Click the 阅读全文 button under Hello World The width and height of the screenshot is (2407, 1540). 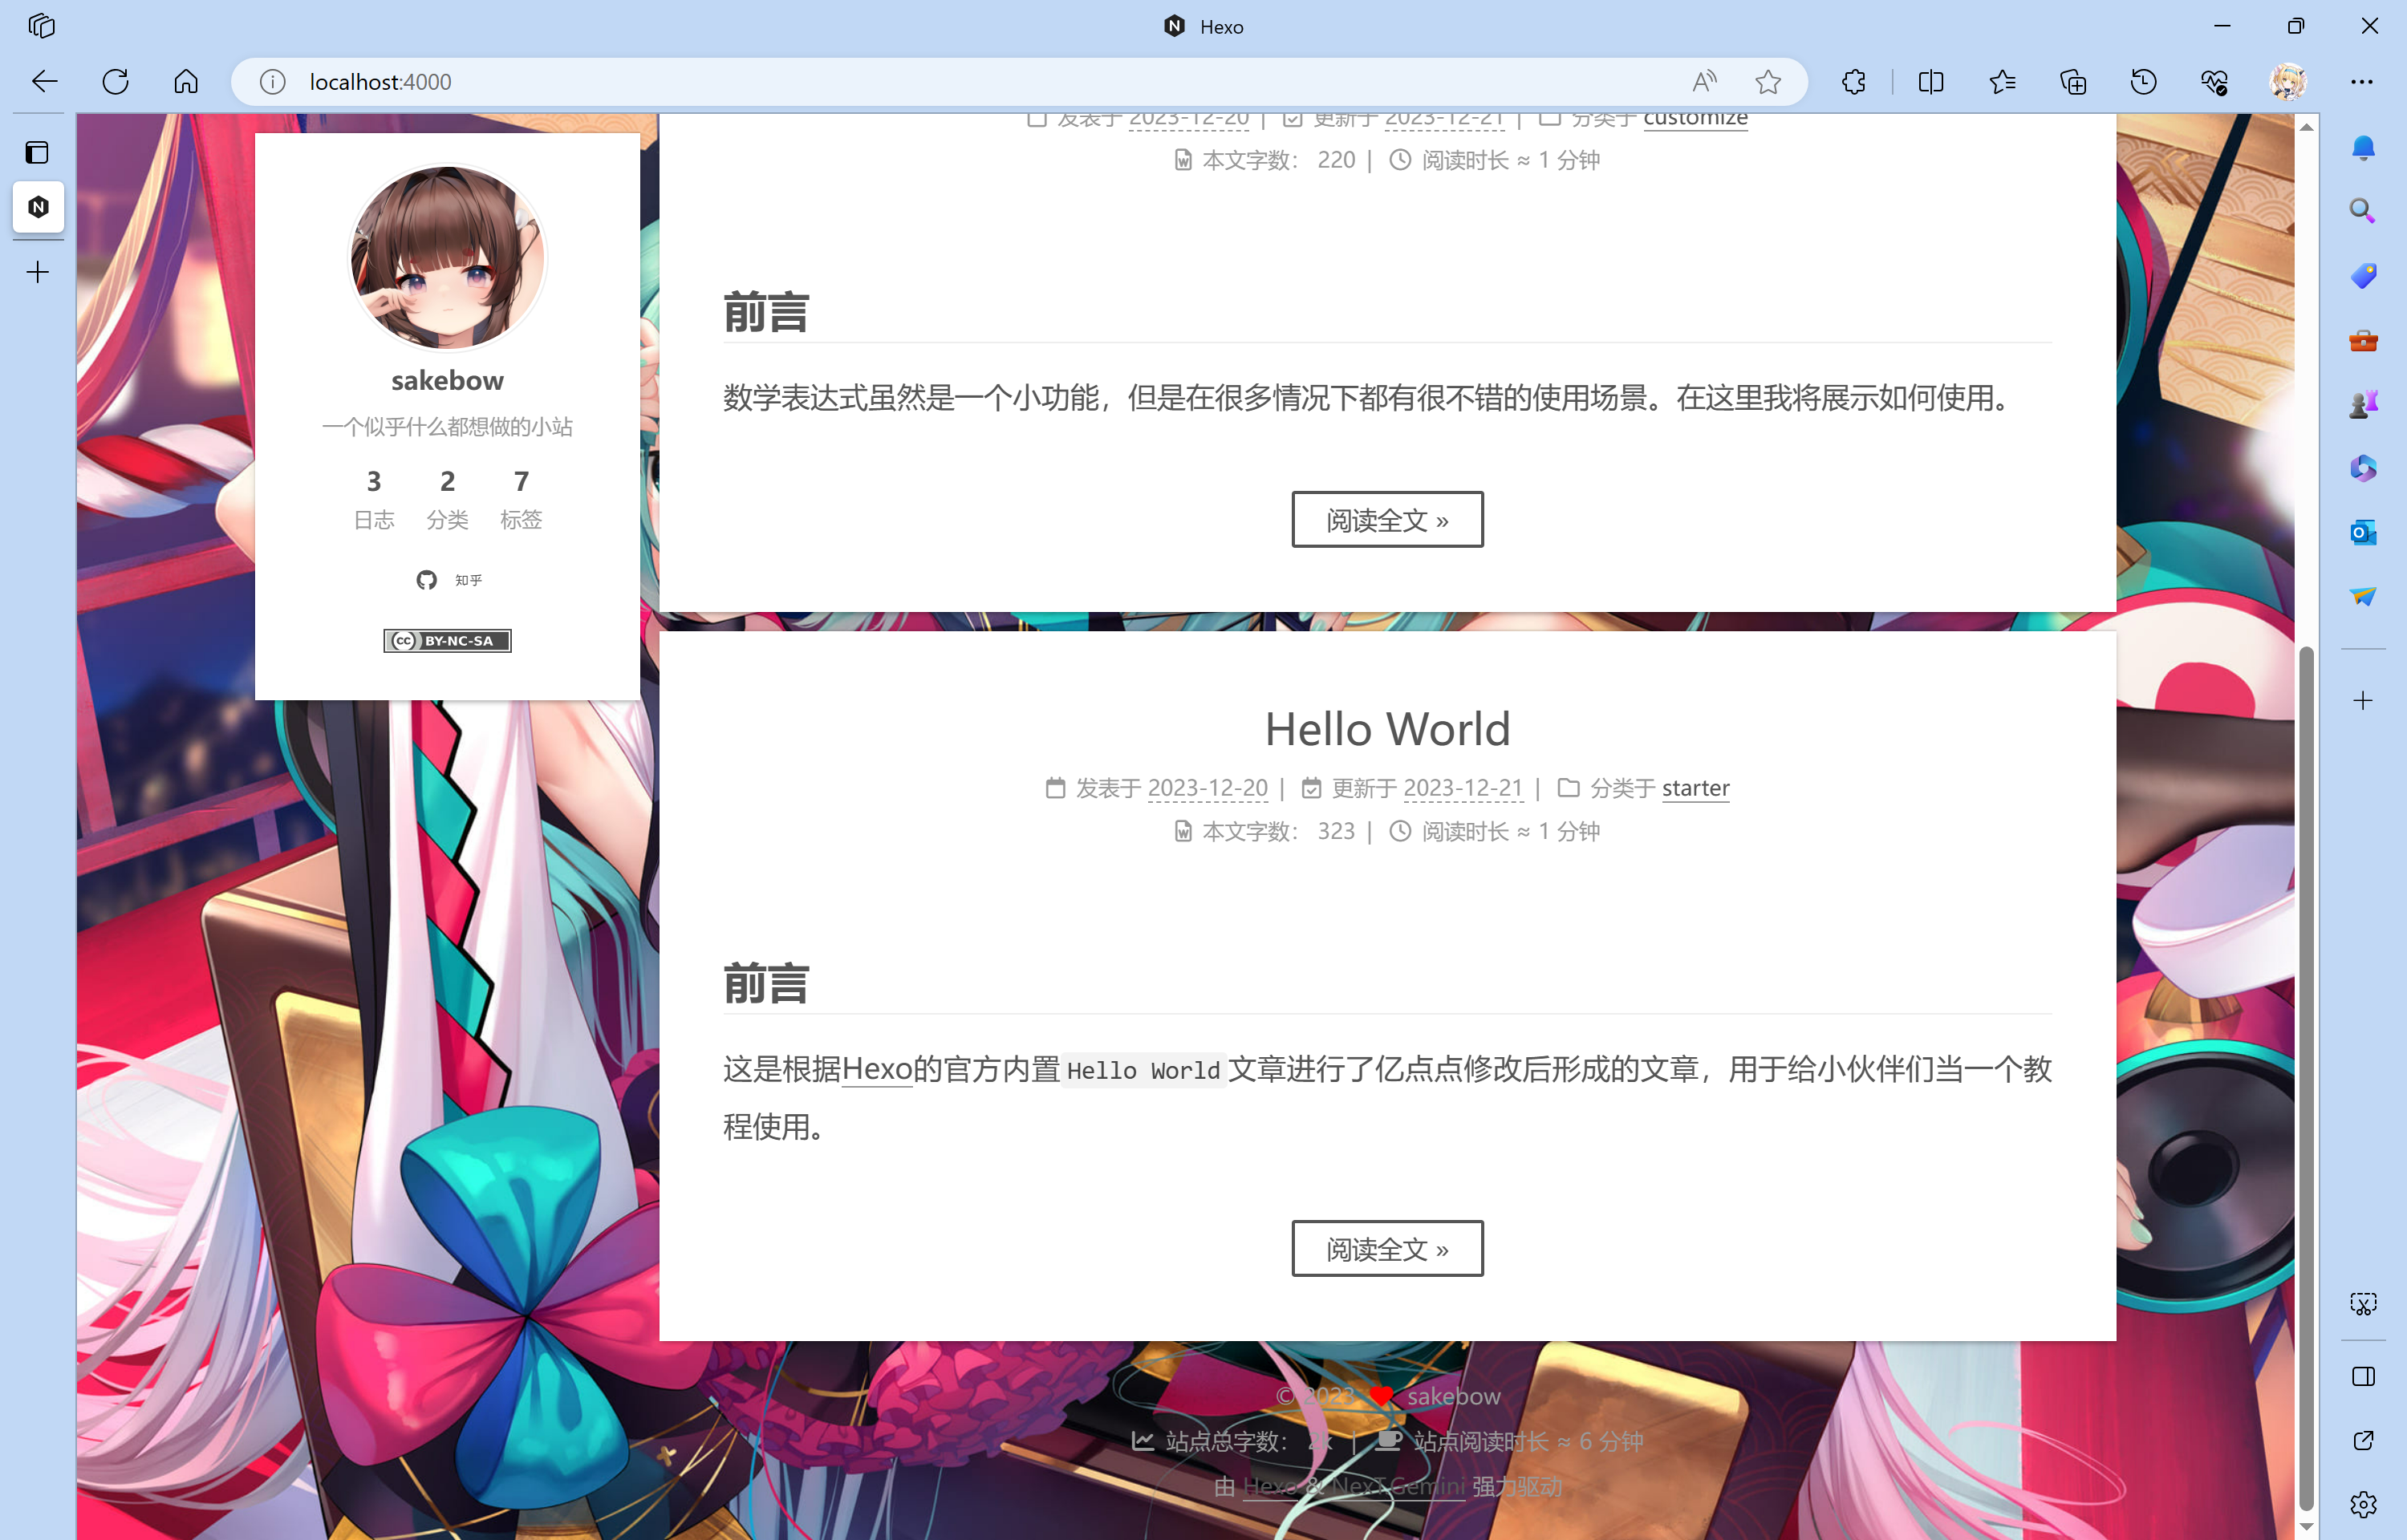click(1387, 1248)
